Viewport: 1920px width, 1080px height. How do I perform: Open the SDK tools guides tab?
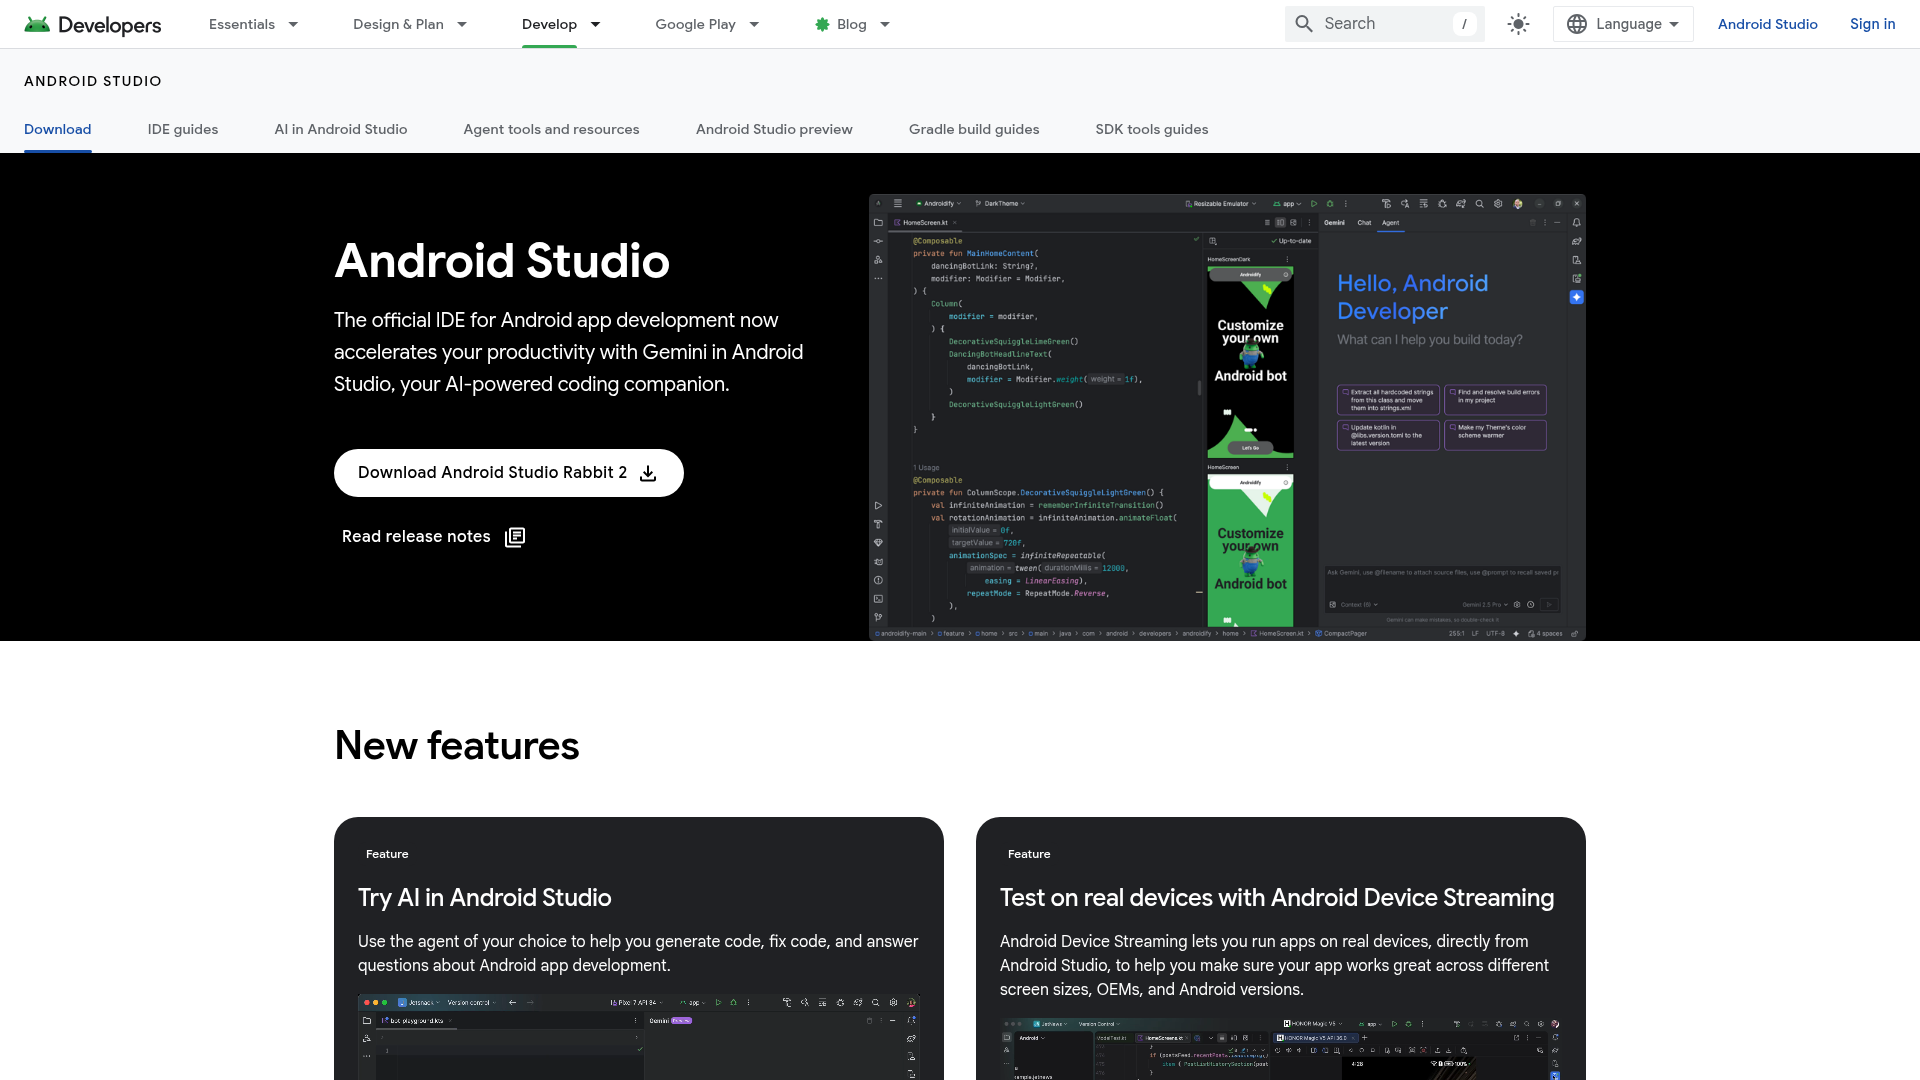(1152, 130)
